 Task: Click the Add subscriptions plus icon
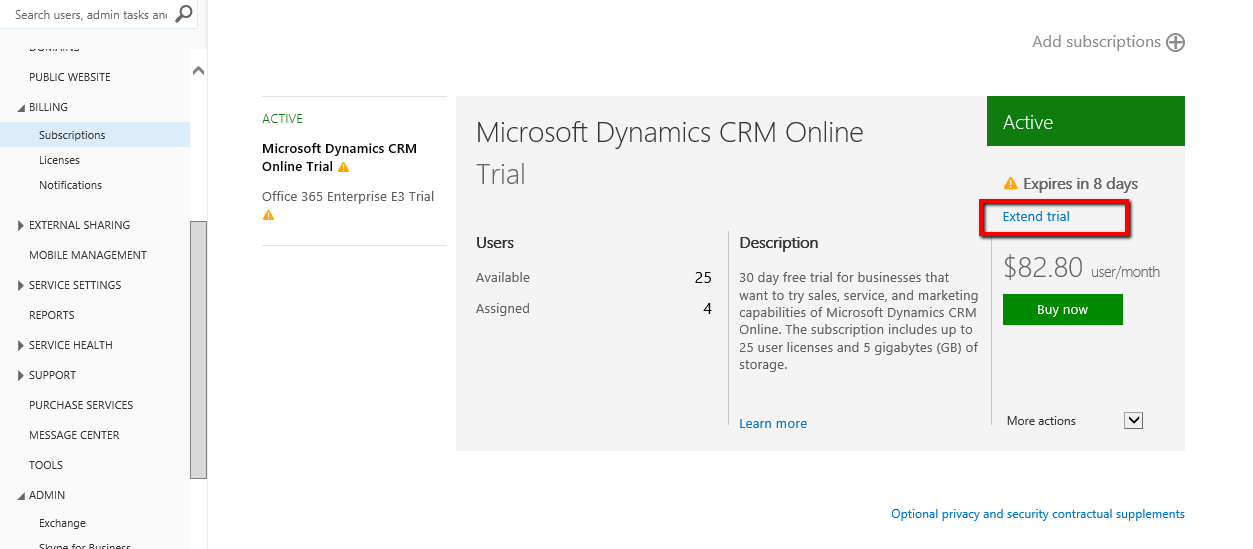1176,42
